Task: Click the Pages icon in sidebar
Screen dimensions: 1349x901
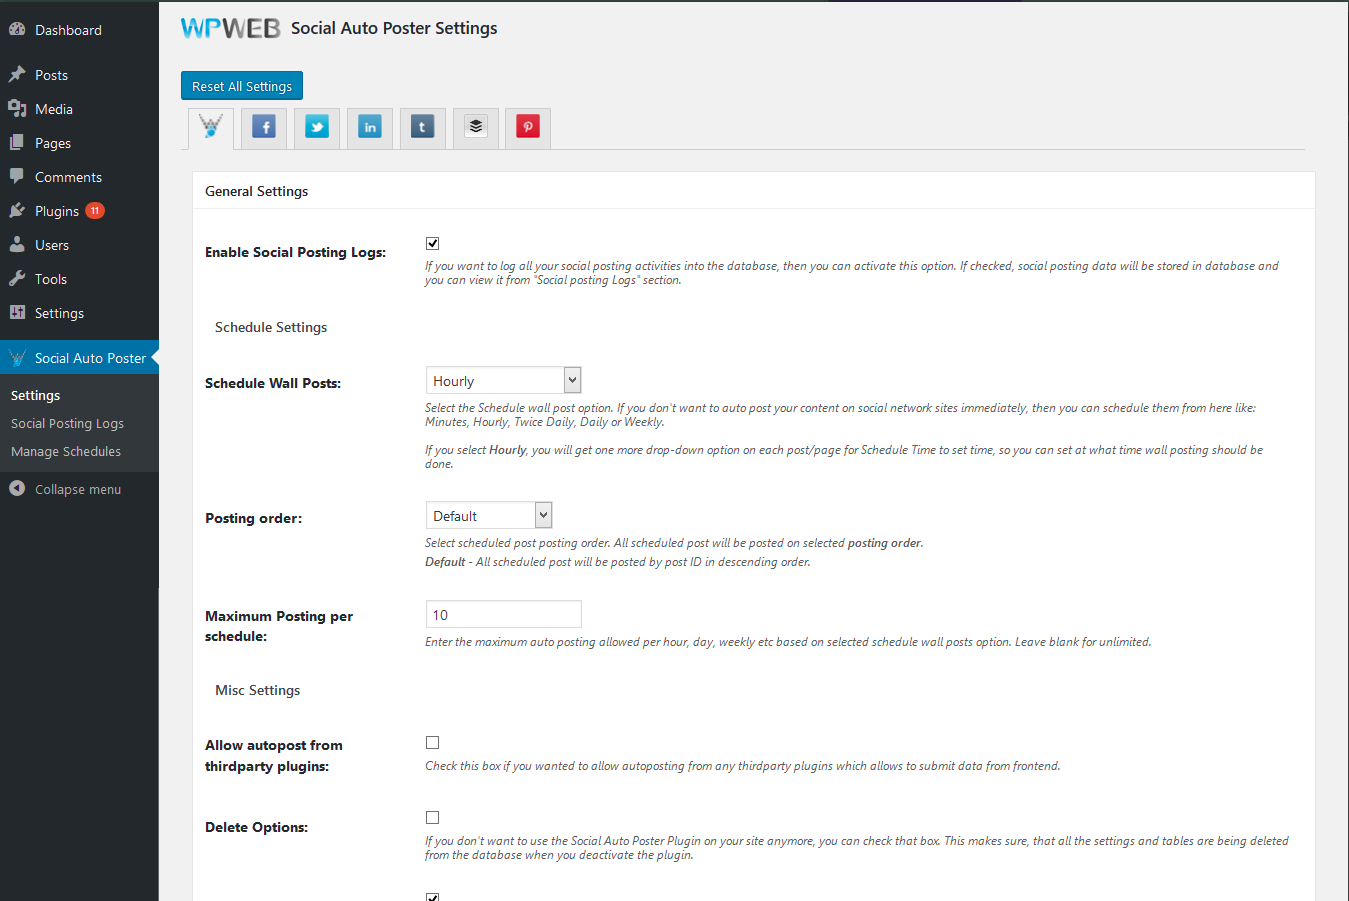Action: click(17, 142)
